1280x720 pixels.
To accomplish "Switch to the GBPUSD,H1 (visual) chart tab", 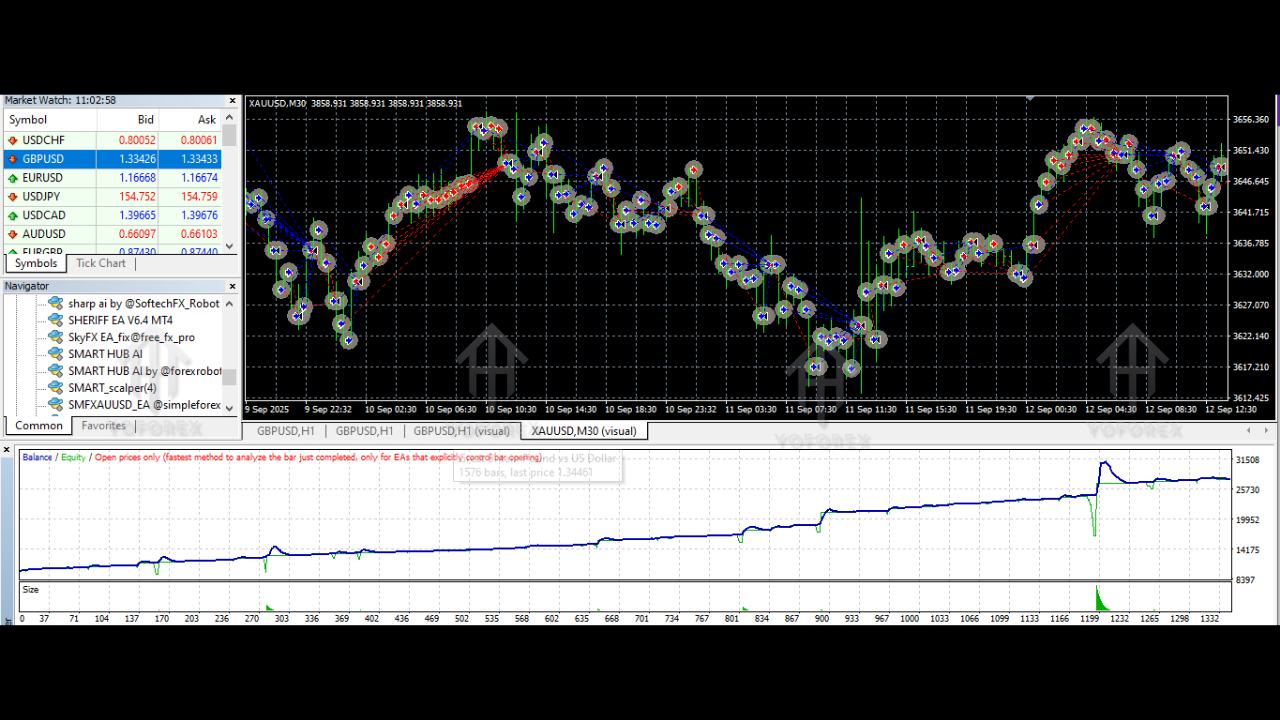I will pyautogui.click(x=461, y=431).
